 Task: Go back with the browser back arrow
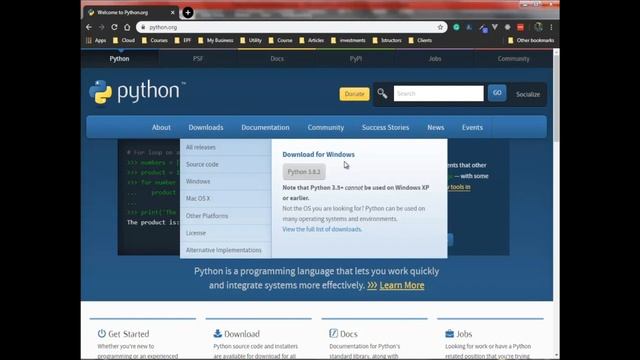pyautogui.click(x=89, y=27)
